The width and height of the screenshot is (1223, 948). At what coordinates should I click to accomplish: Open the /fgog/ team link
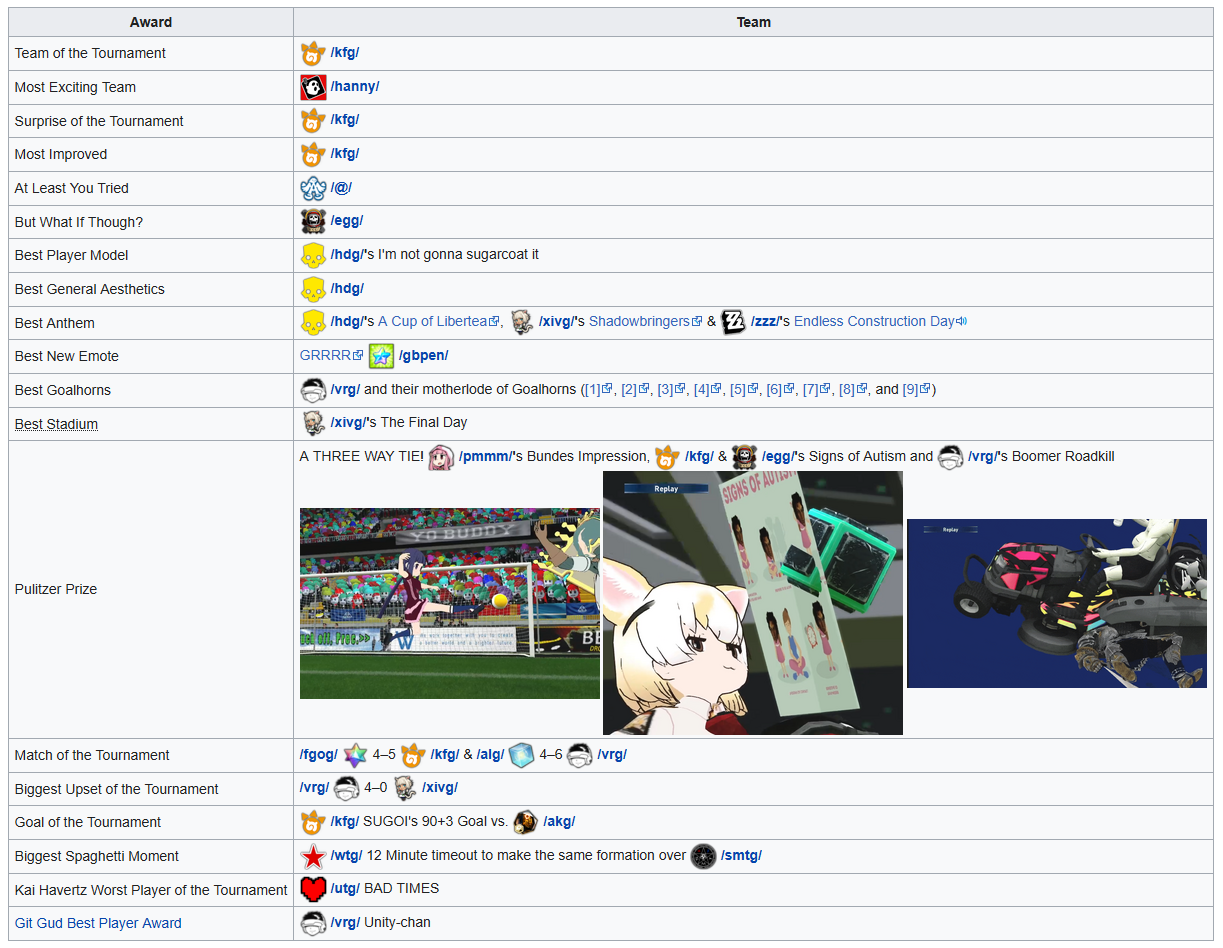point(319,754)
